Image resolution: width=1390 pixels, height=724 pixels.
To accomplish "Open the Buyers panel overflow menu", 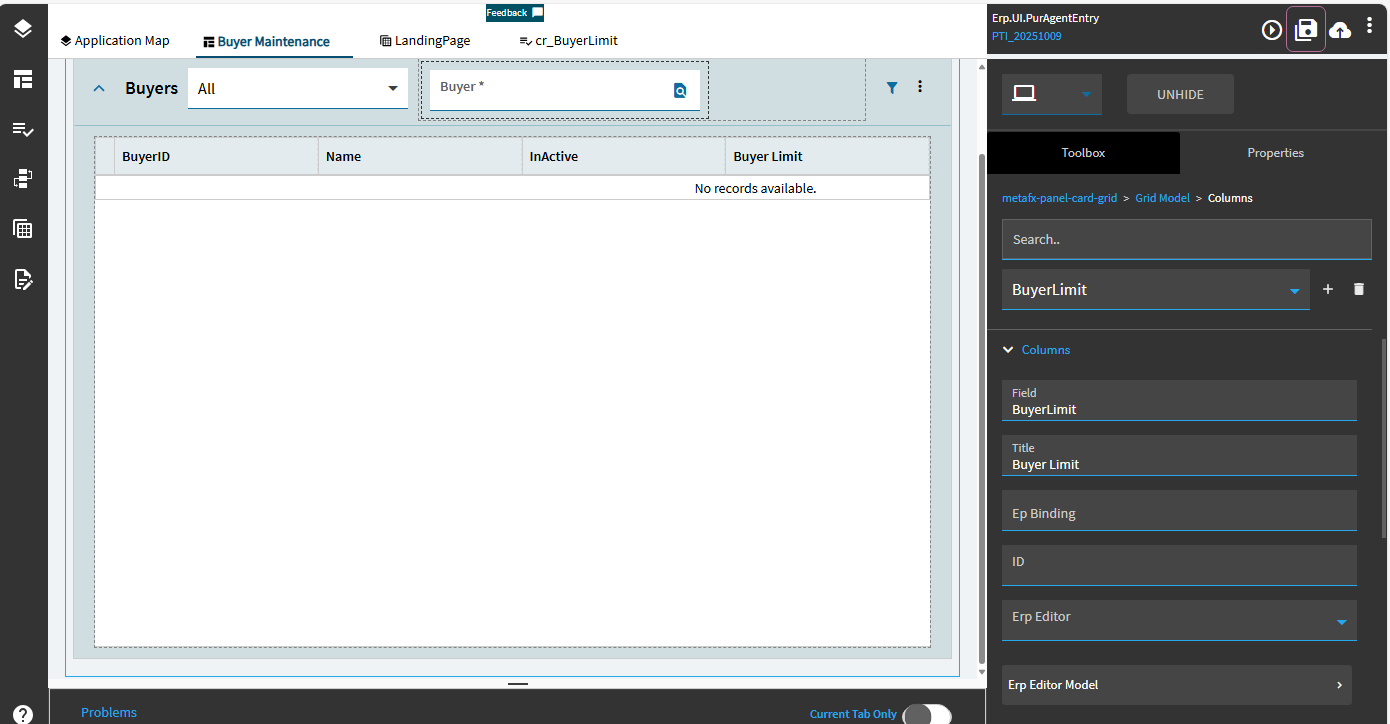I will point(920,87).
